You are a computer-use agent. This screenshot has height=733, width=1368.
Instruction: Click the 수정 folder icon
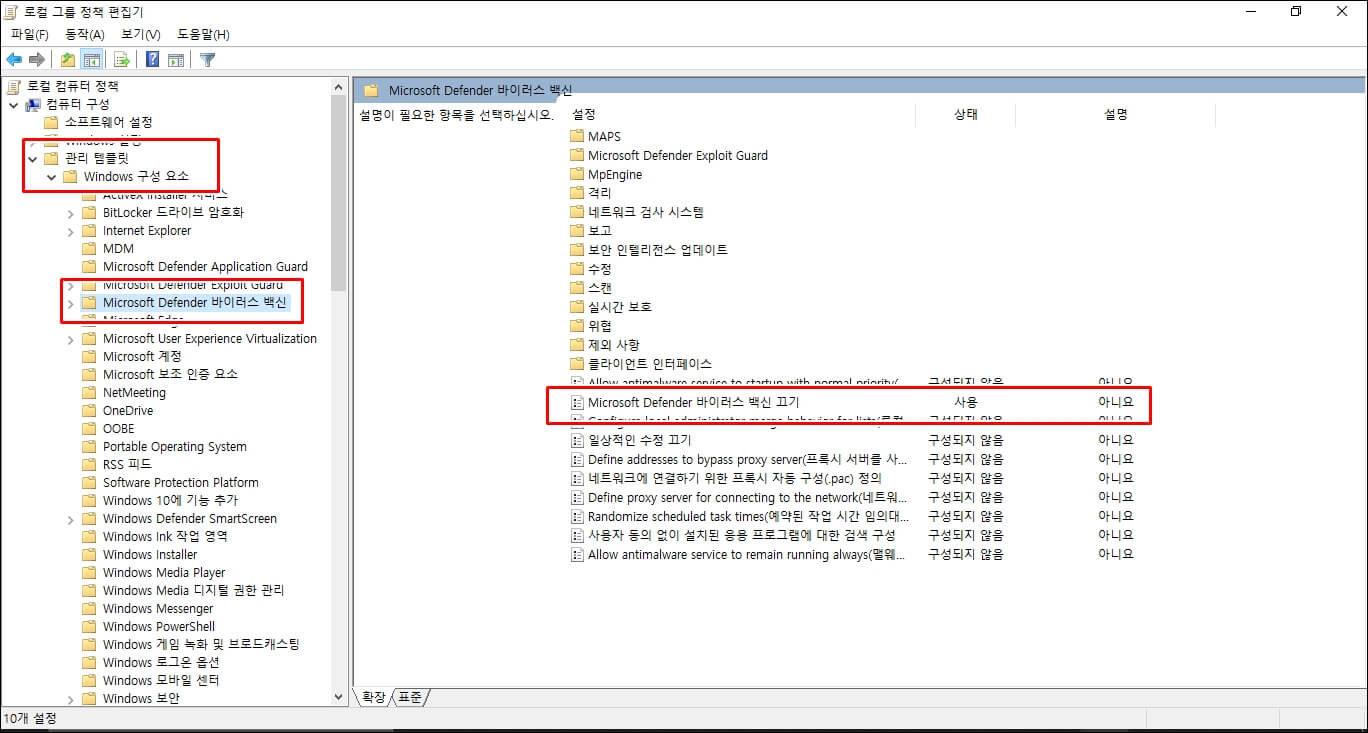(576, 269)
